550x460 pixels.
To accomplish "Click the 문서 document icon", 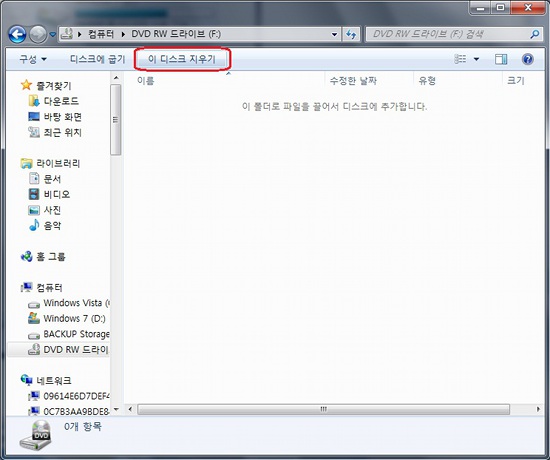I will tap(34, 179).
